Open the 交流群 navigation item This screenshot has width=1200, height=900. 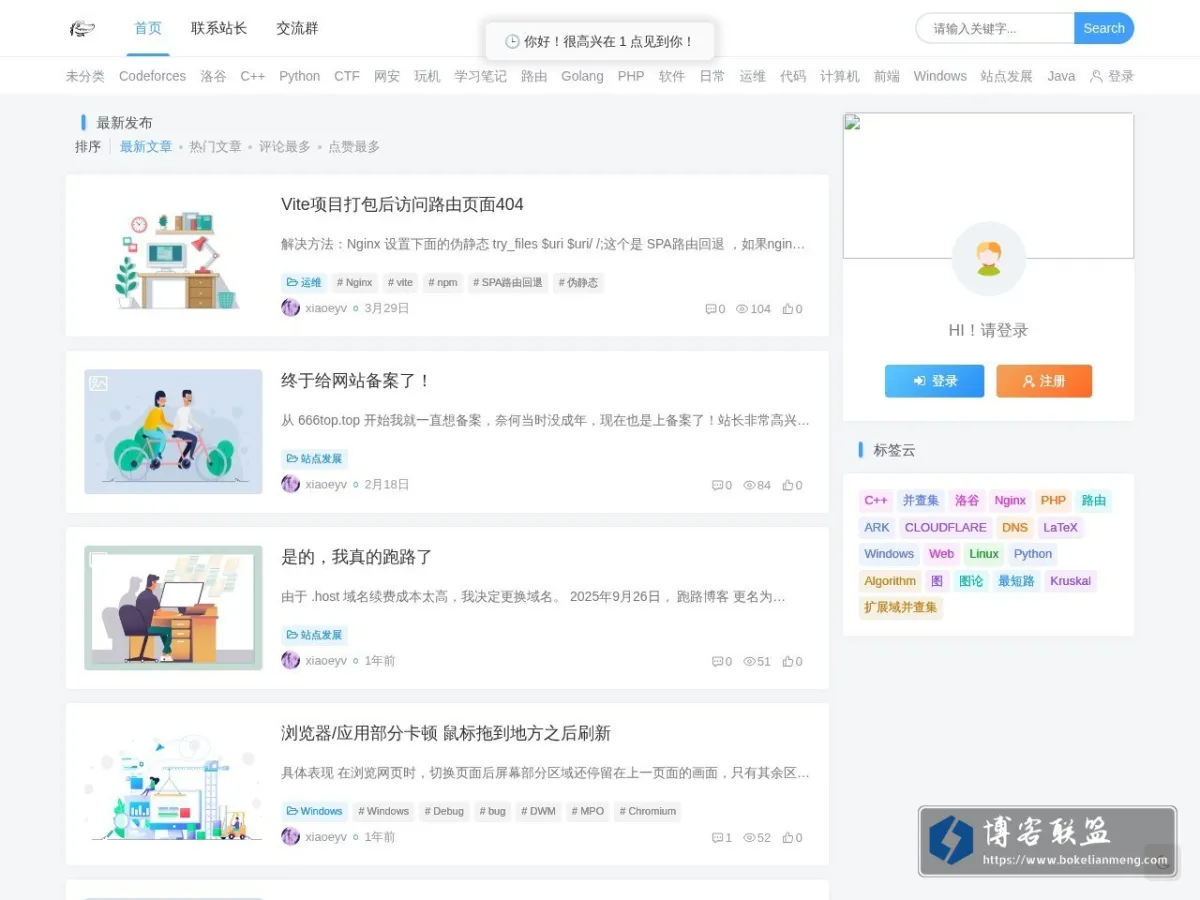pos(297,28)
